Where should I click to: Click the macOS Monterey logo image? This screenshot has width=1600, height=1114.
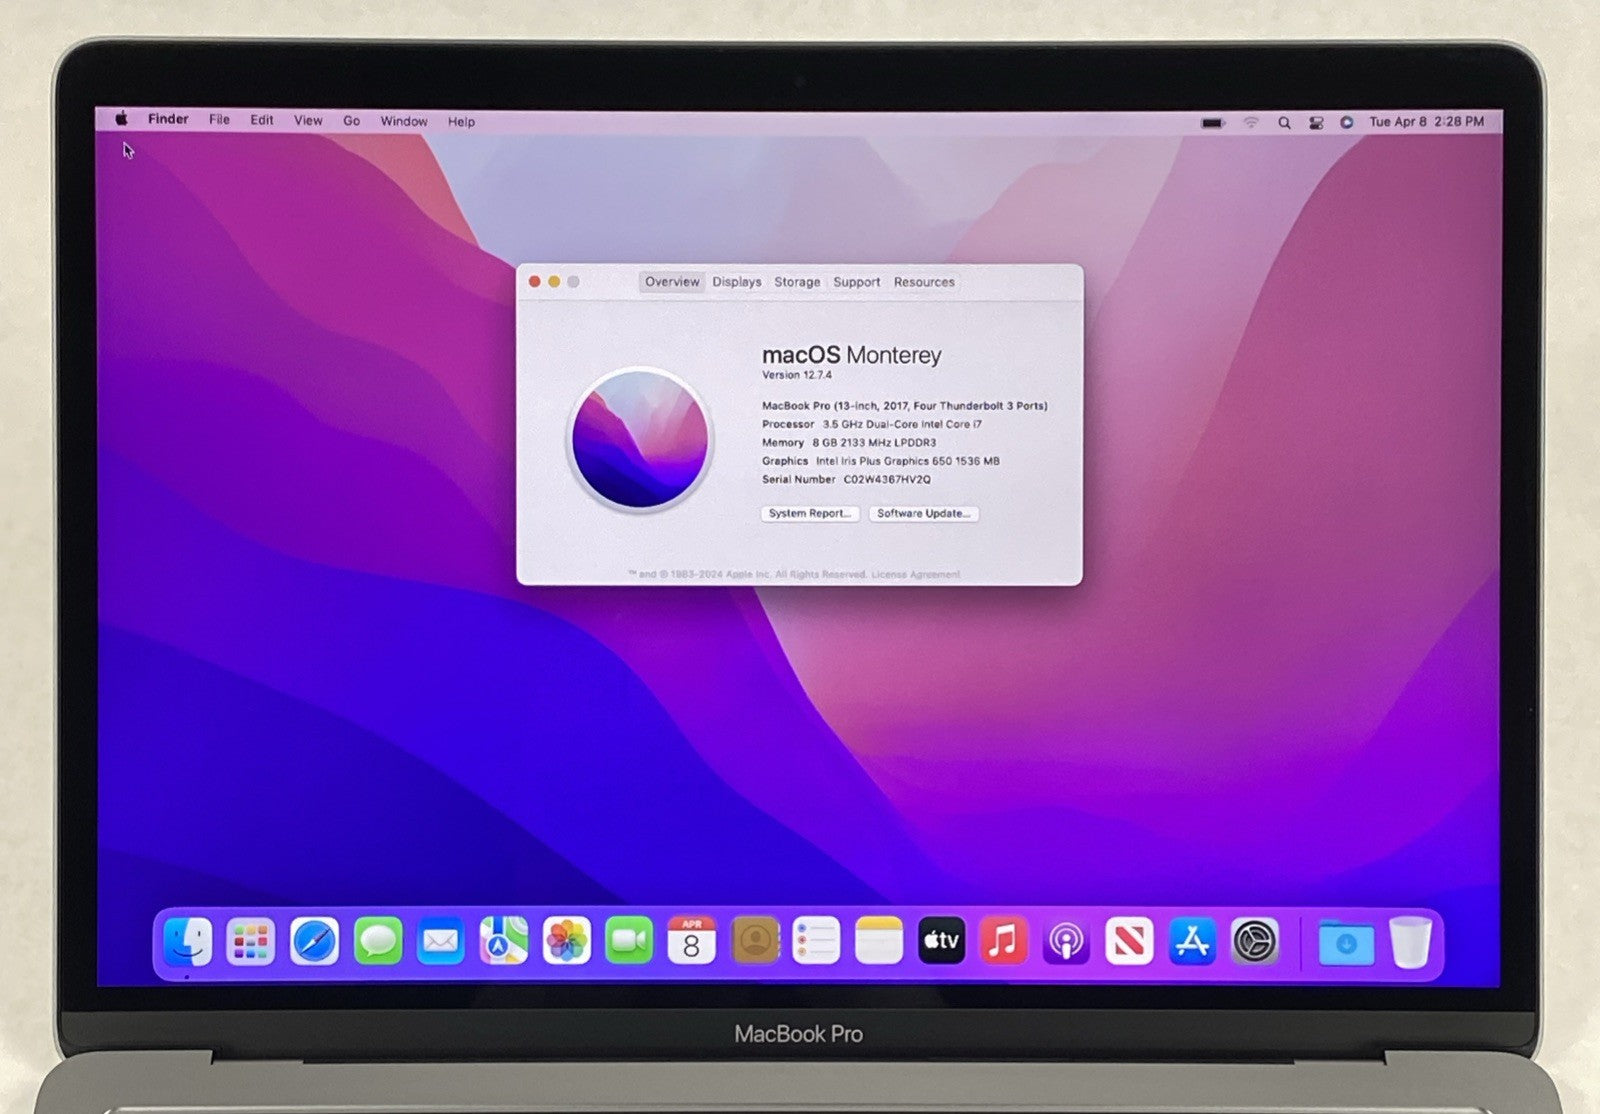pyautogui.click(x=640, y=439)
